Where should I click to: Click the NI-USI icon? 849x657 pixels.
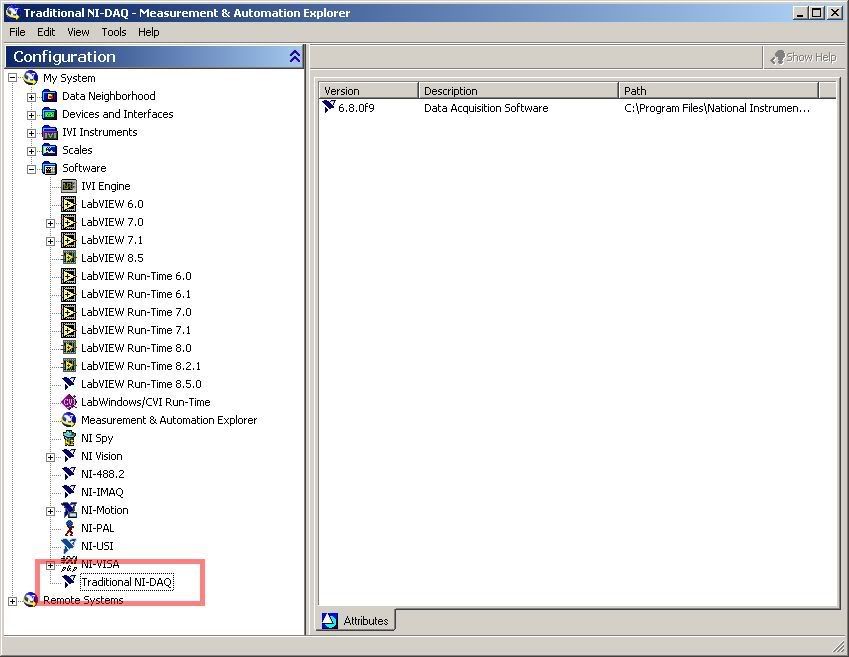tap(69, 545)
